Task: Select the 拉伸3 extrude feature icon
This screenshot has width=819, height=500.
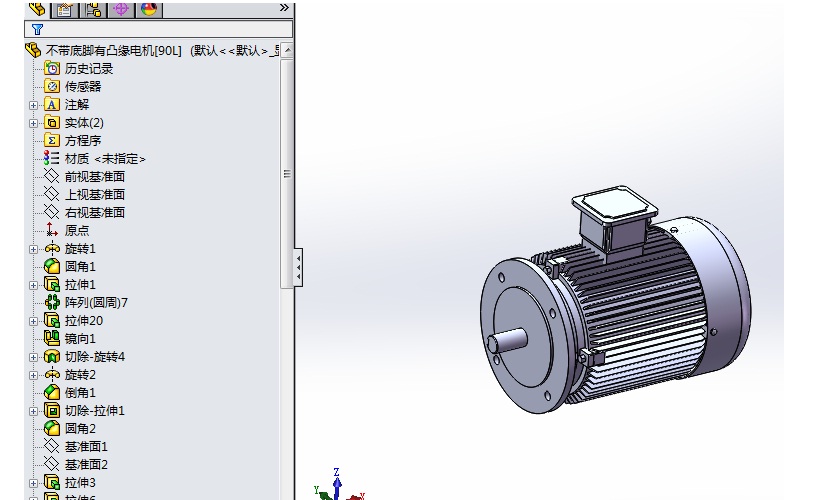Action: 52,482
